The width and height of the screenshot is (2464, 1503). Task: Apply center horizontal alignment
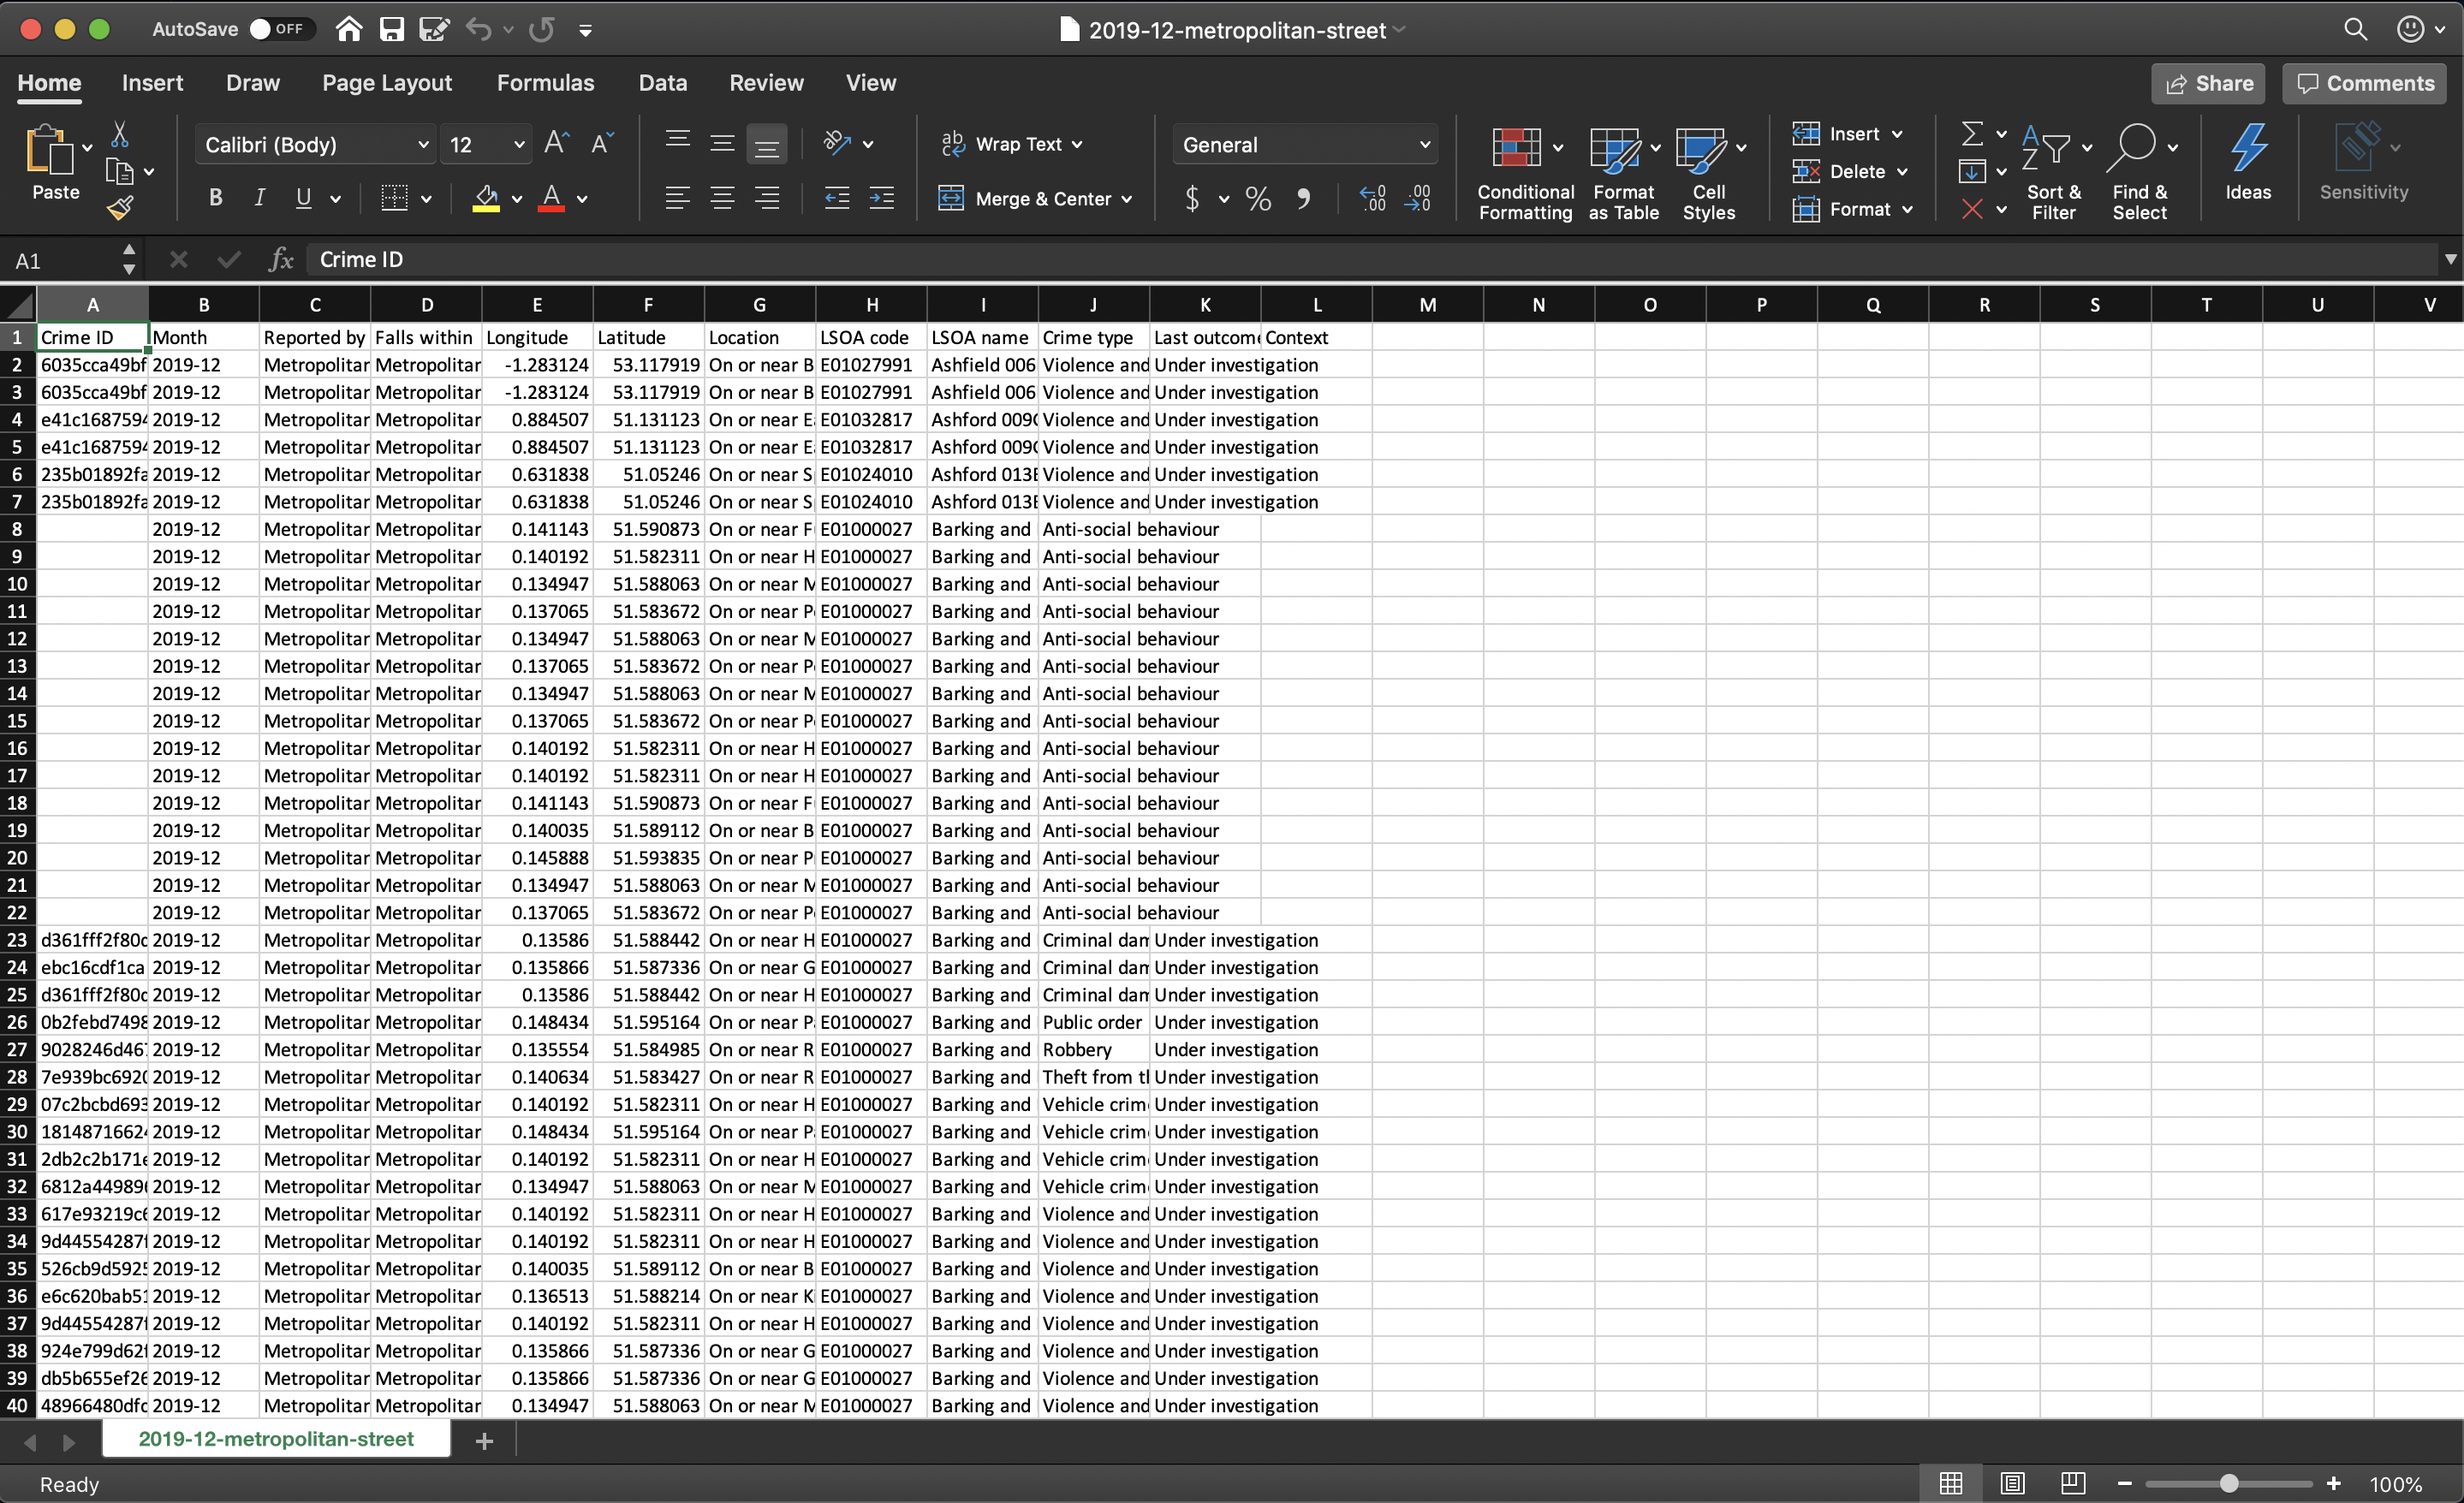pos(722,198)
